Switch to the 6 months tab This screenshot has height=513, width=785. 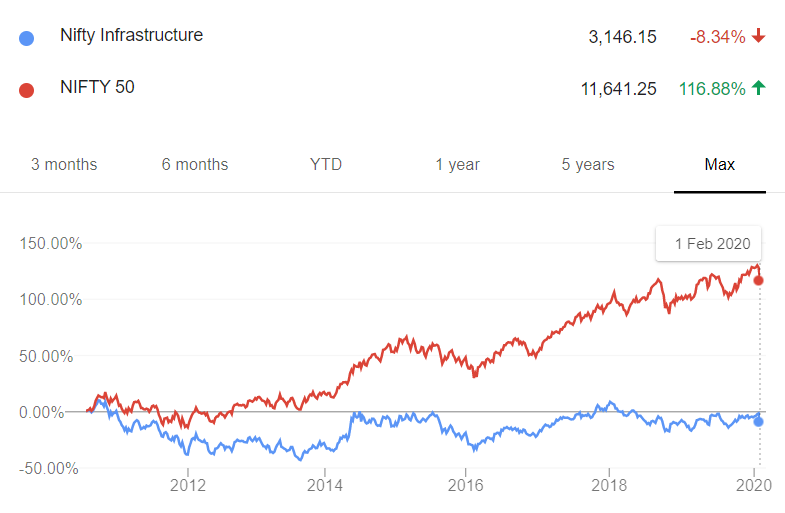click(x=195, y=164)
